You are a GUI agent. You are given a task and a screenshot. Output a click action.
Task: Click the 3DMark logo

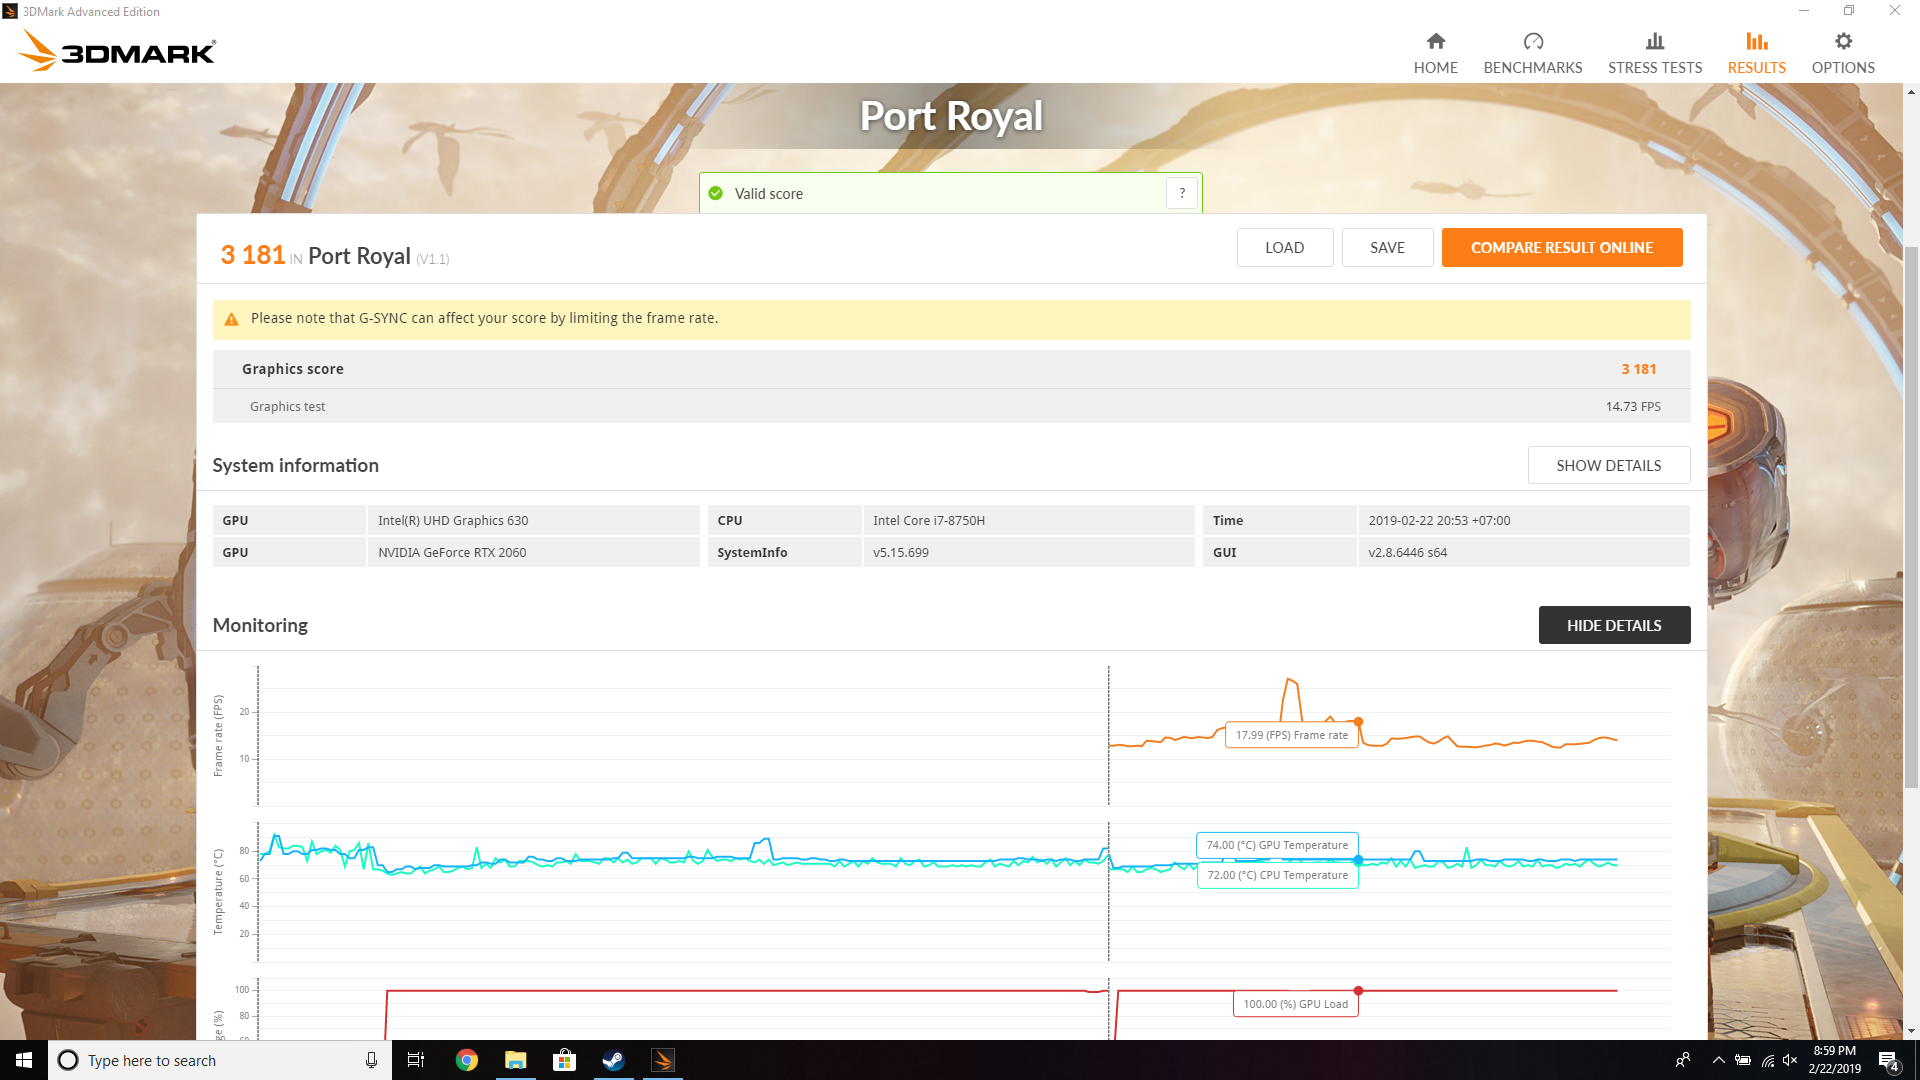pos(118,51)
